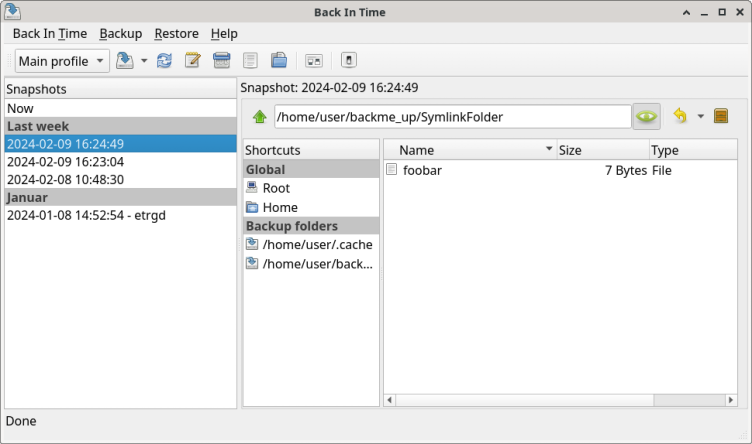Image resolution: width=752 pixels, height=444 pixels.
Task: Click the folder path input field
Action: [x=450, y=117]
